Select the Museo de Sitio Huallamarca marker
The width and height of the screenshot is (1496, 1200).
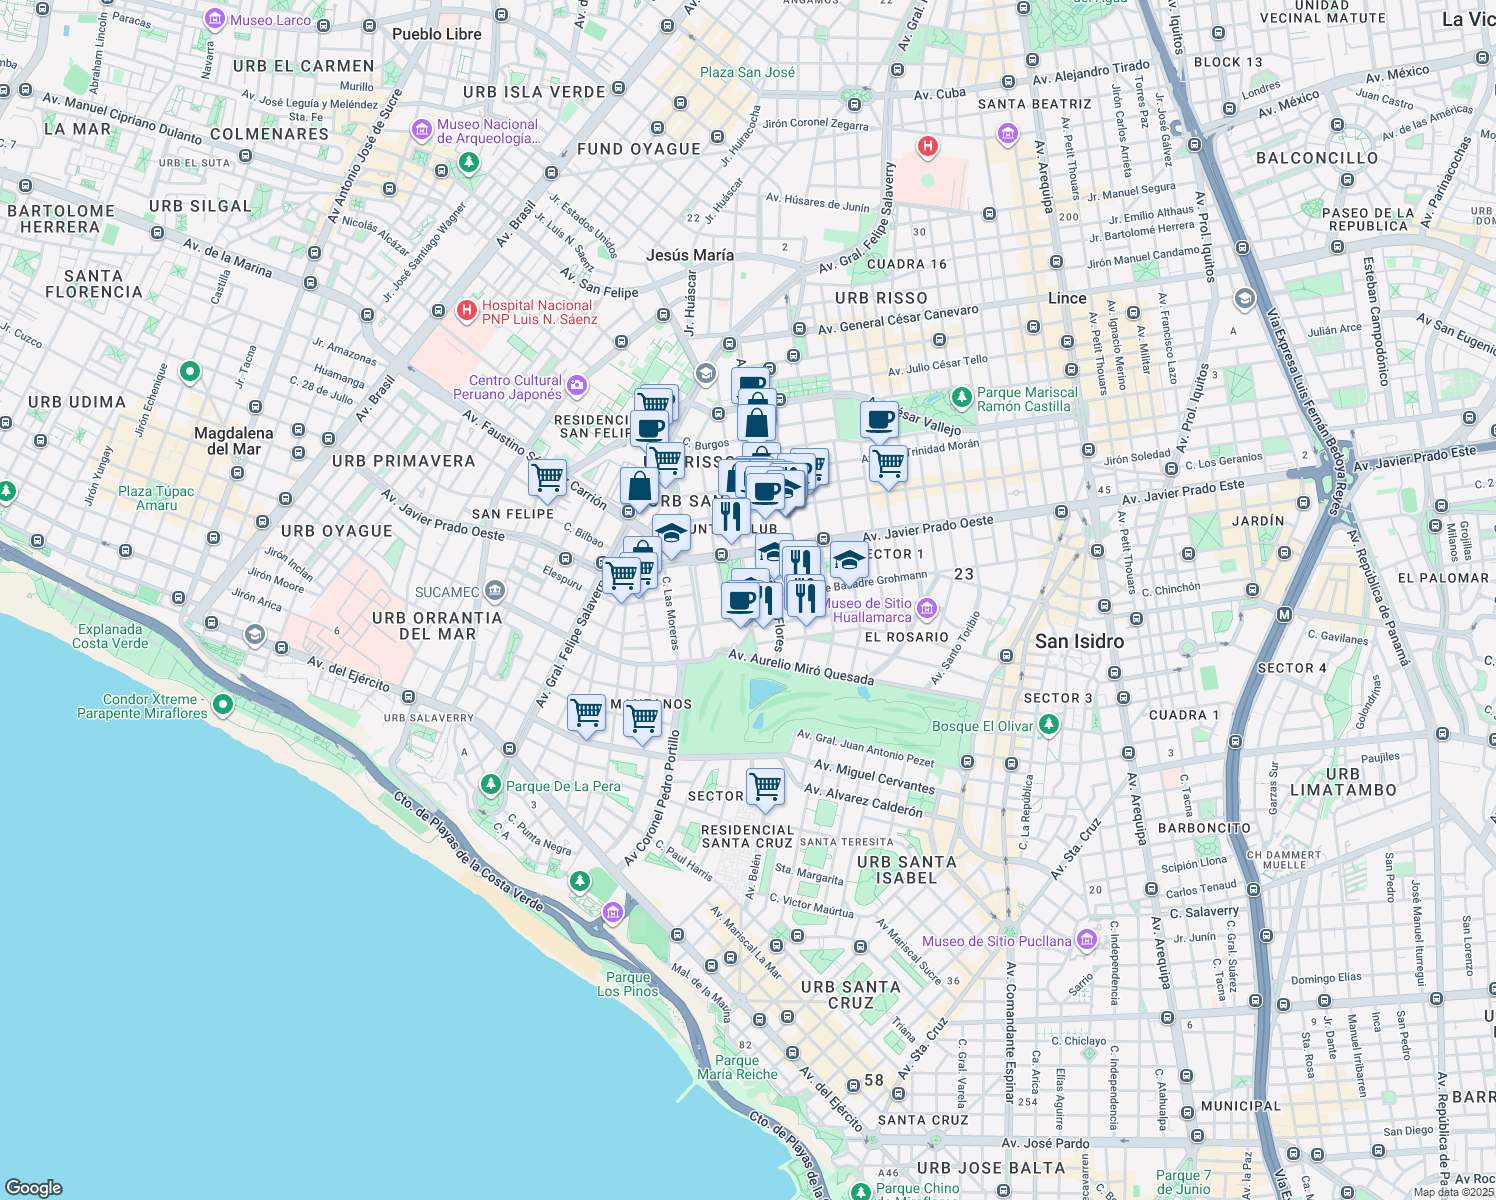click(x=926, y=607)
